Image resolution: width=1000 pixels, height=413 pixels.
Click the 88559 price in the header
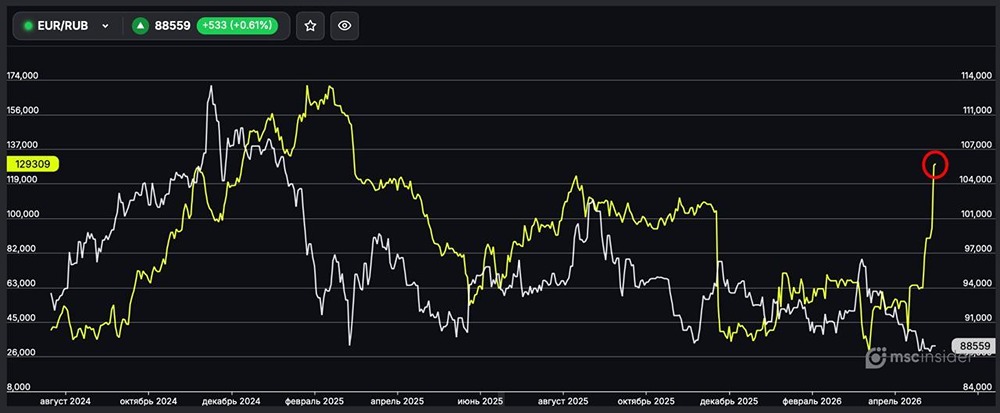tap(171, 26)
